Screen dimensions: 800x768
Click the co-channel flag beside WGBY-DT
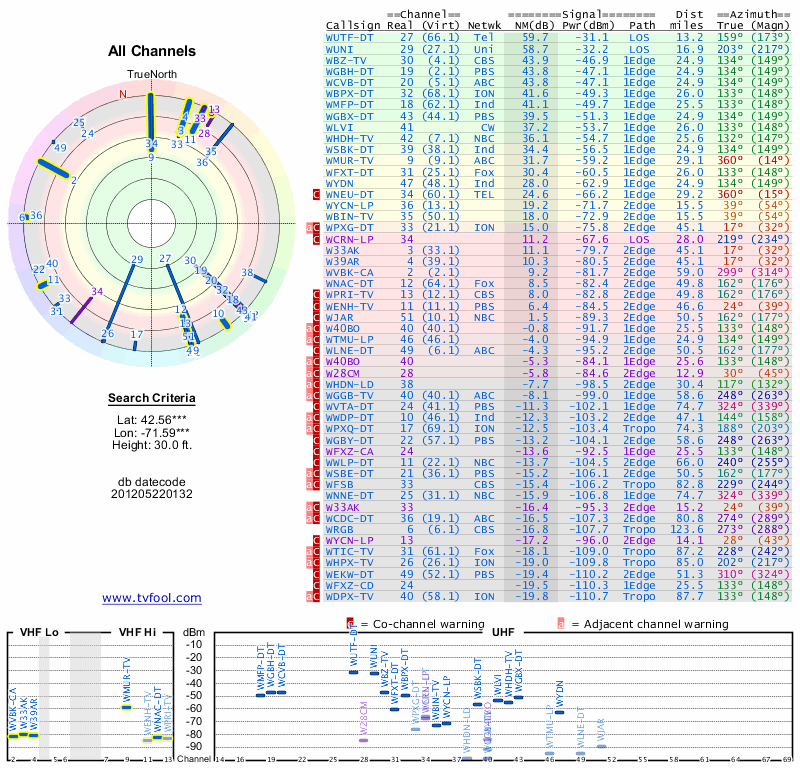pyautogui.click(x=316, y=440)
